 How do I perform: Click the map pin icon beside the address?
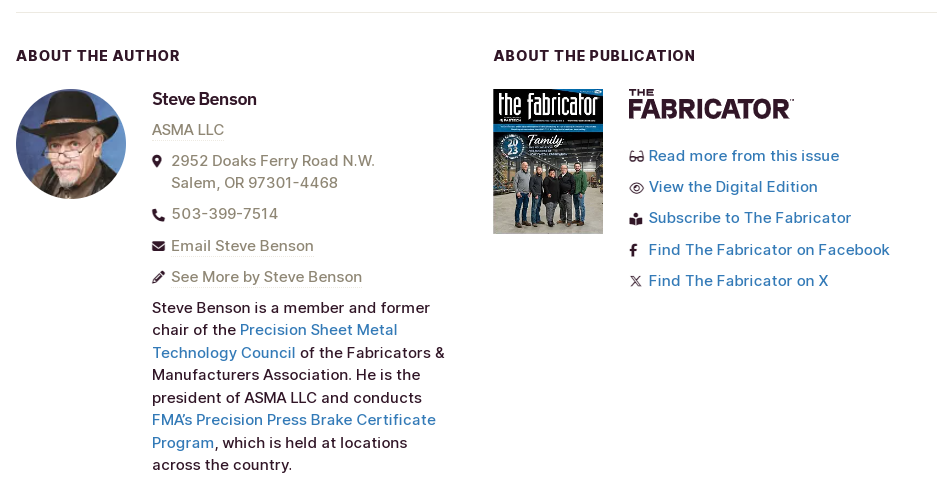point(157,161)
